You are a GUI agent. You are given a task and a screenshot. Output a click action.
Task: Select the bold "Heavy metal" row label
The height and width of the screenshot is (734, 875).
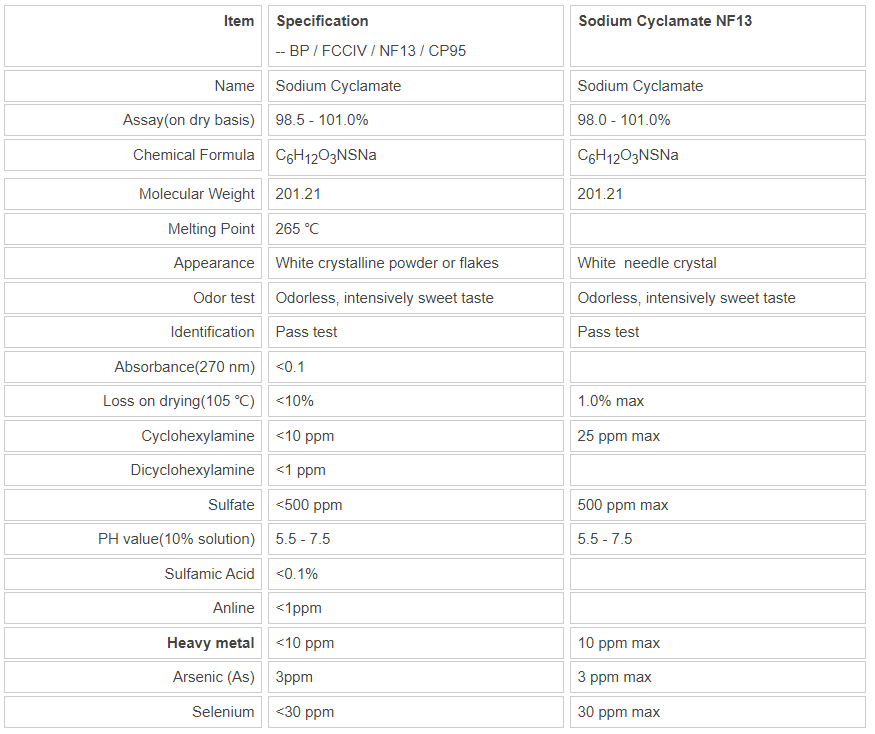(211, 643)
